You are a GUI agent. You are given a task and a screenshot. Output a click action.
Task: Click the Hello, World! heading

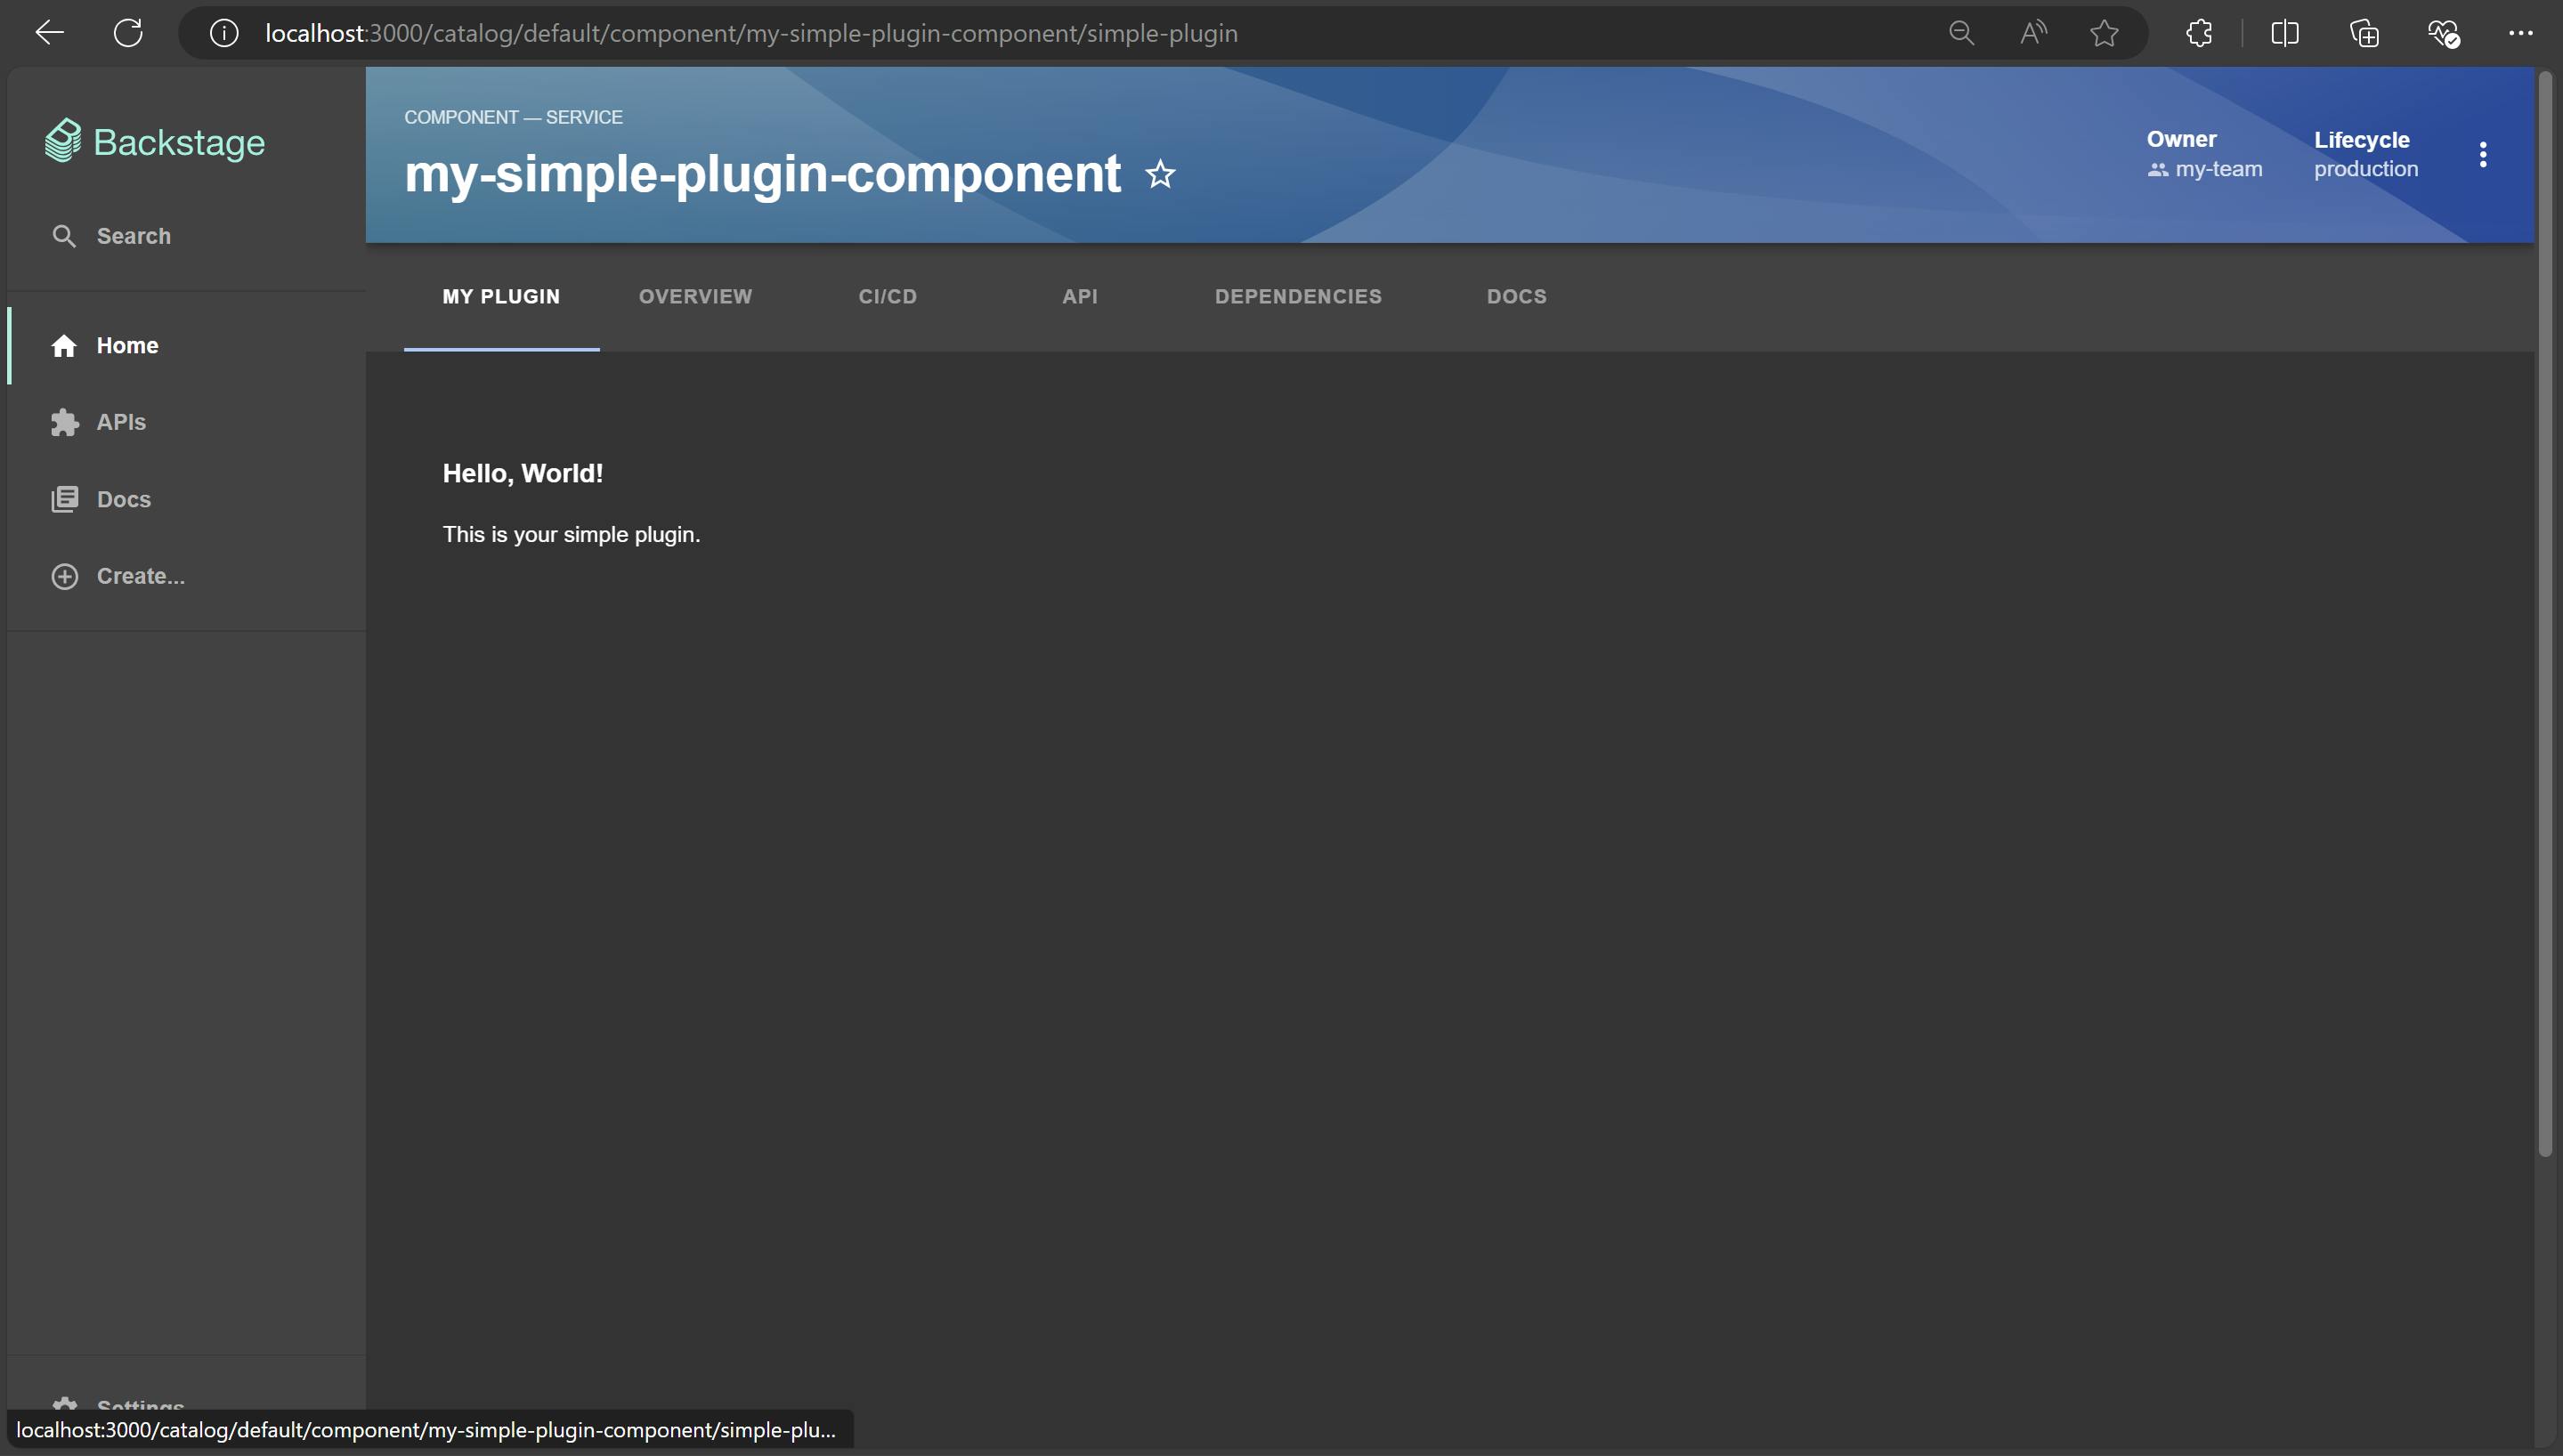[x=523, y=473]
